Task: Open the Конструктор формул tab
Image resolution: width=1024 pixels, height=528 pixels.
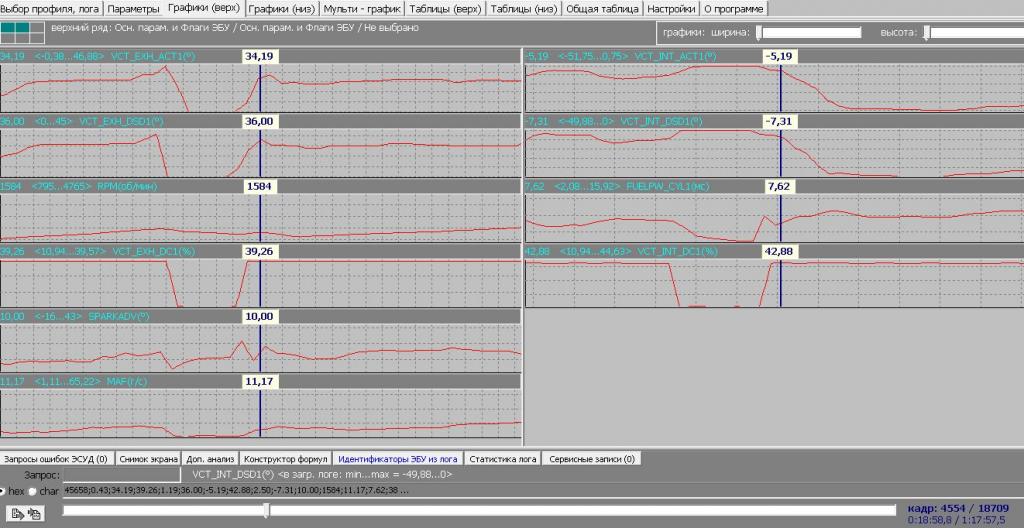Action: [x=286, y=459]
